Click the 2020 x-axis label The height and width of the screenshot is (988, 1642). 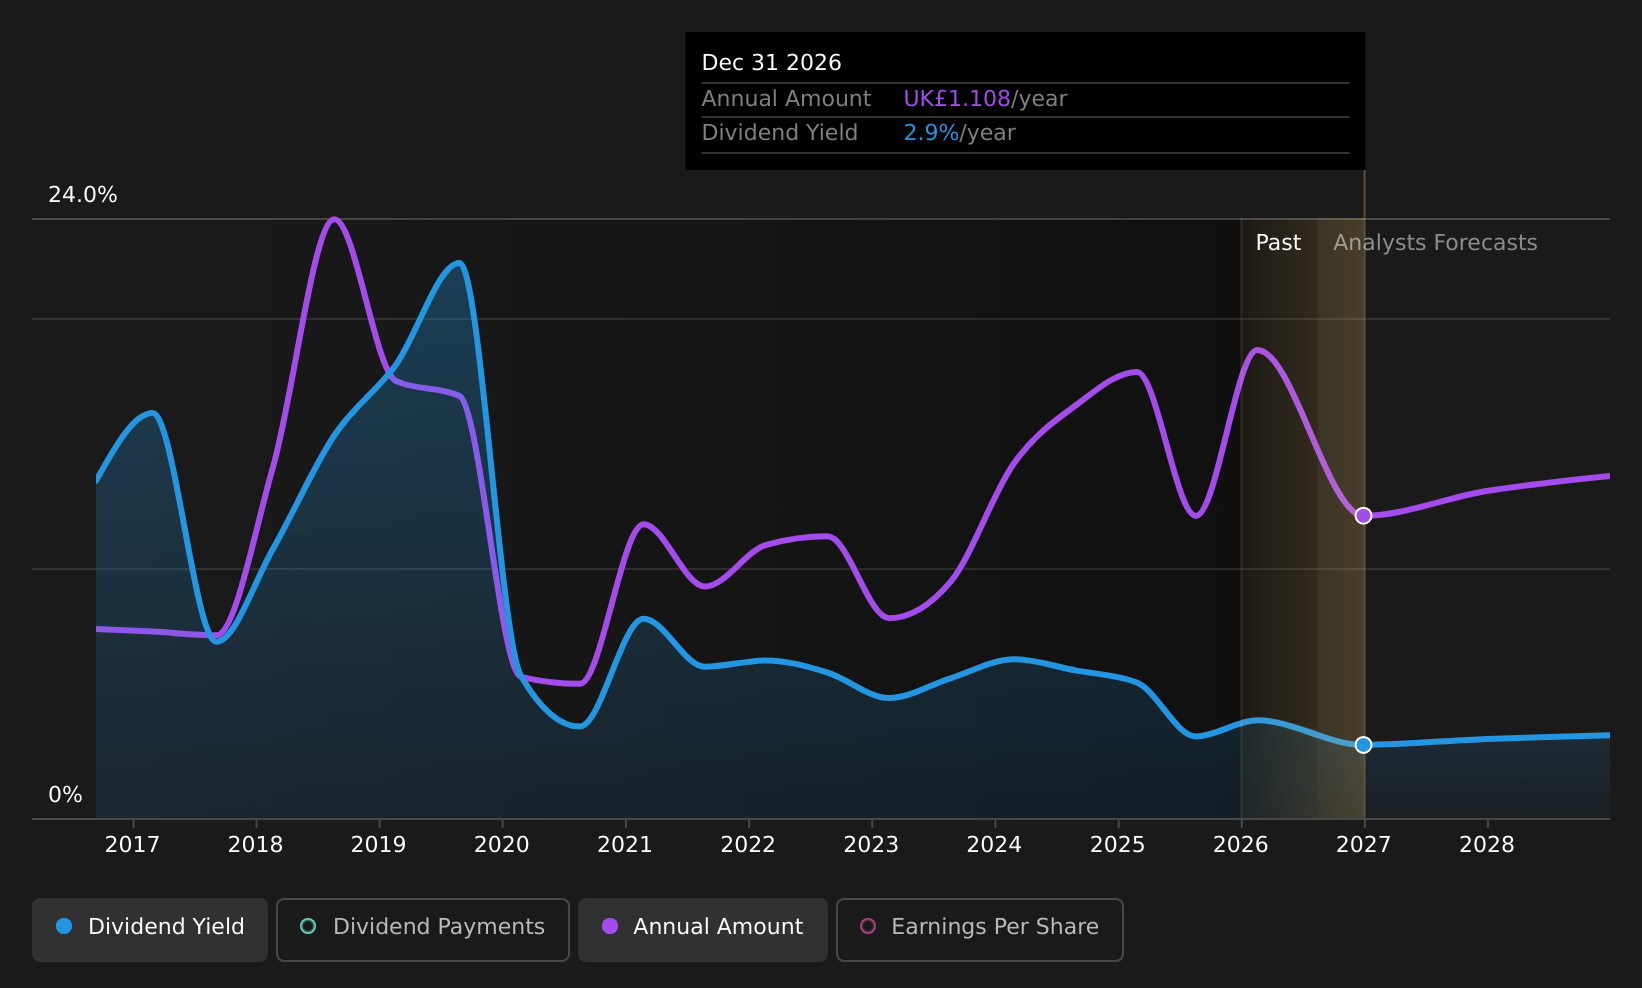click(502, 845)
